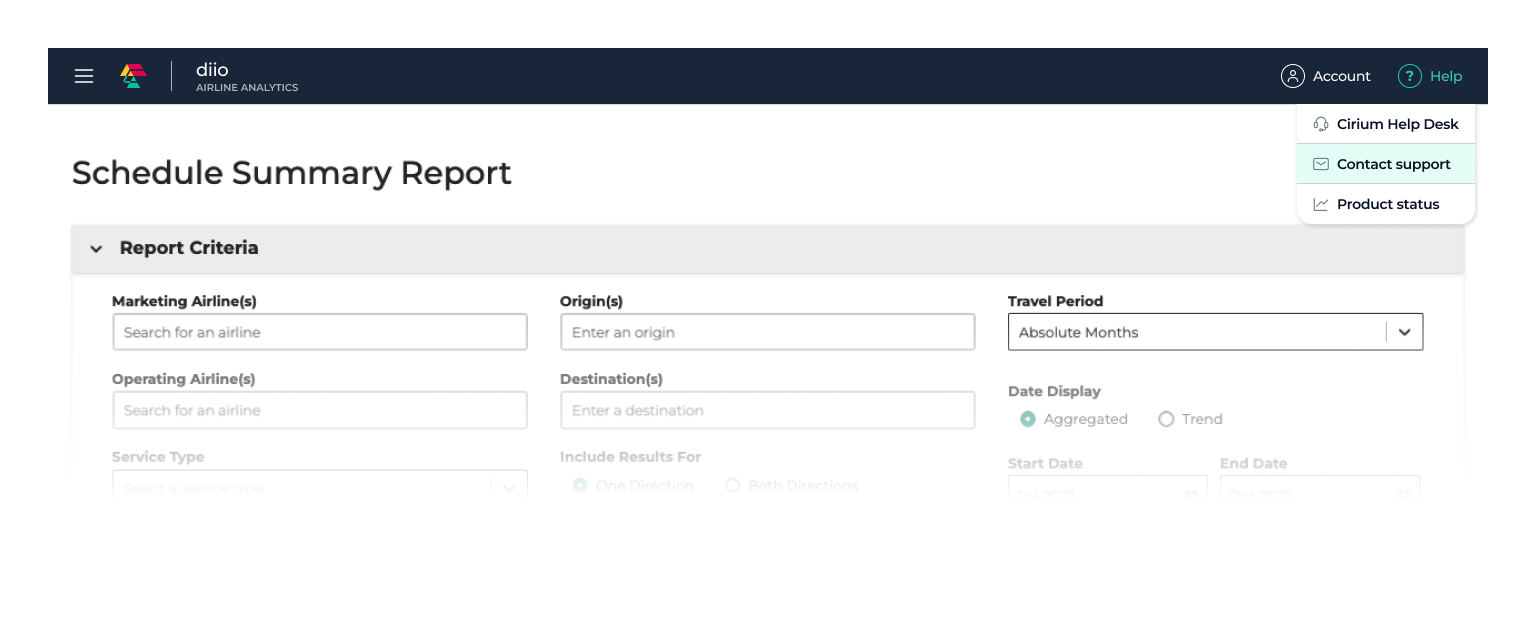
Task: Click the chart icon for Product status
Action: [x=1320, y=204]
